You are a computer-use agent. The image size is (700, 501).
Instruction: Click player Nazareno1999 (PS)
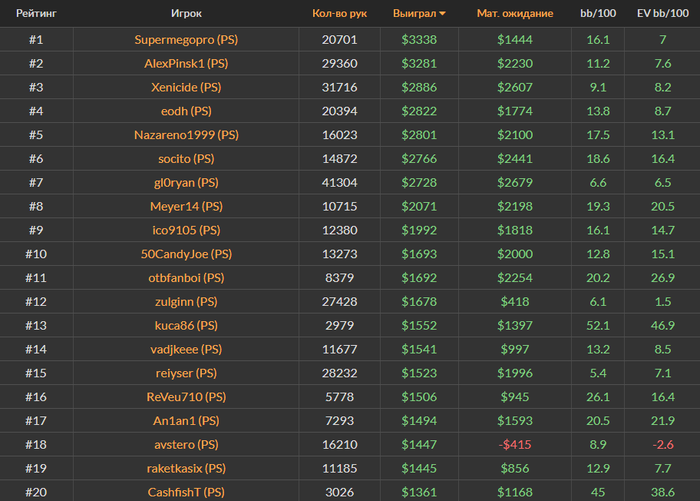[186, 135]
